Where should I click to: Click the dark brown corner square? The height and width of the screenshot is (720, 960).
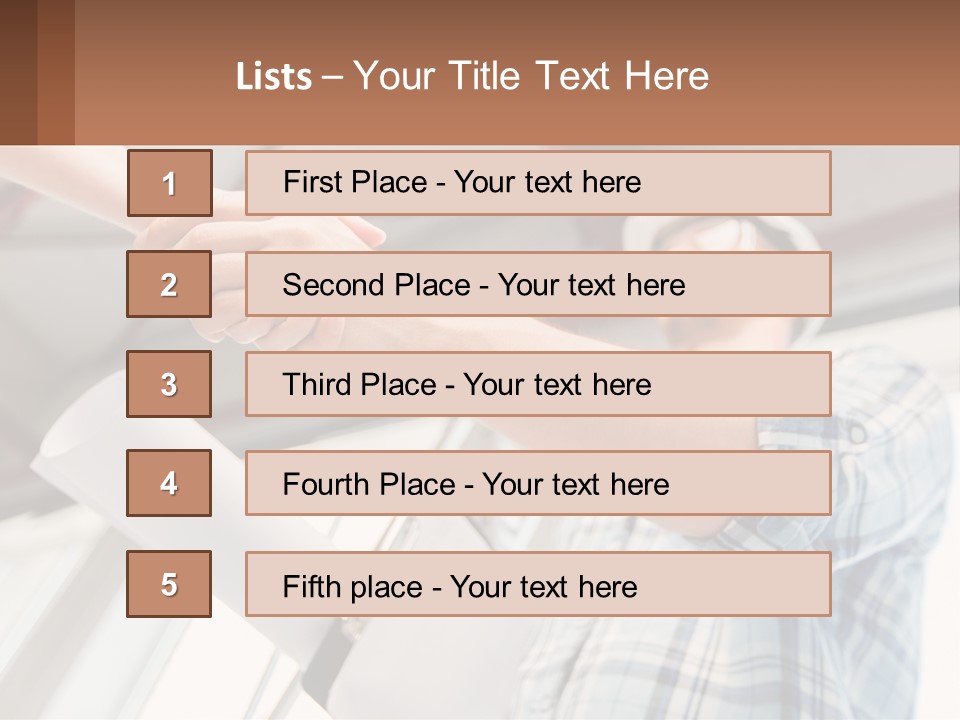pyautogui.click(x=18, y=72)
